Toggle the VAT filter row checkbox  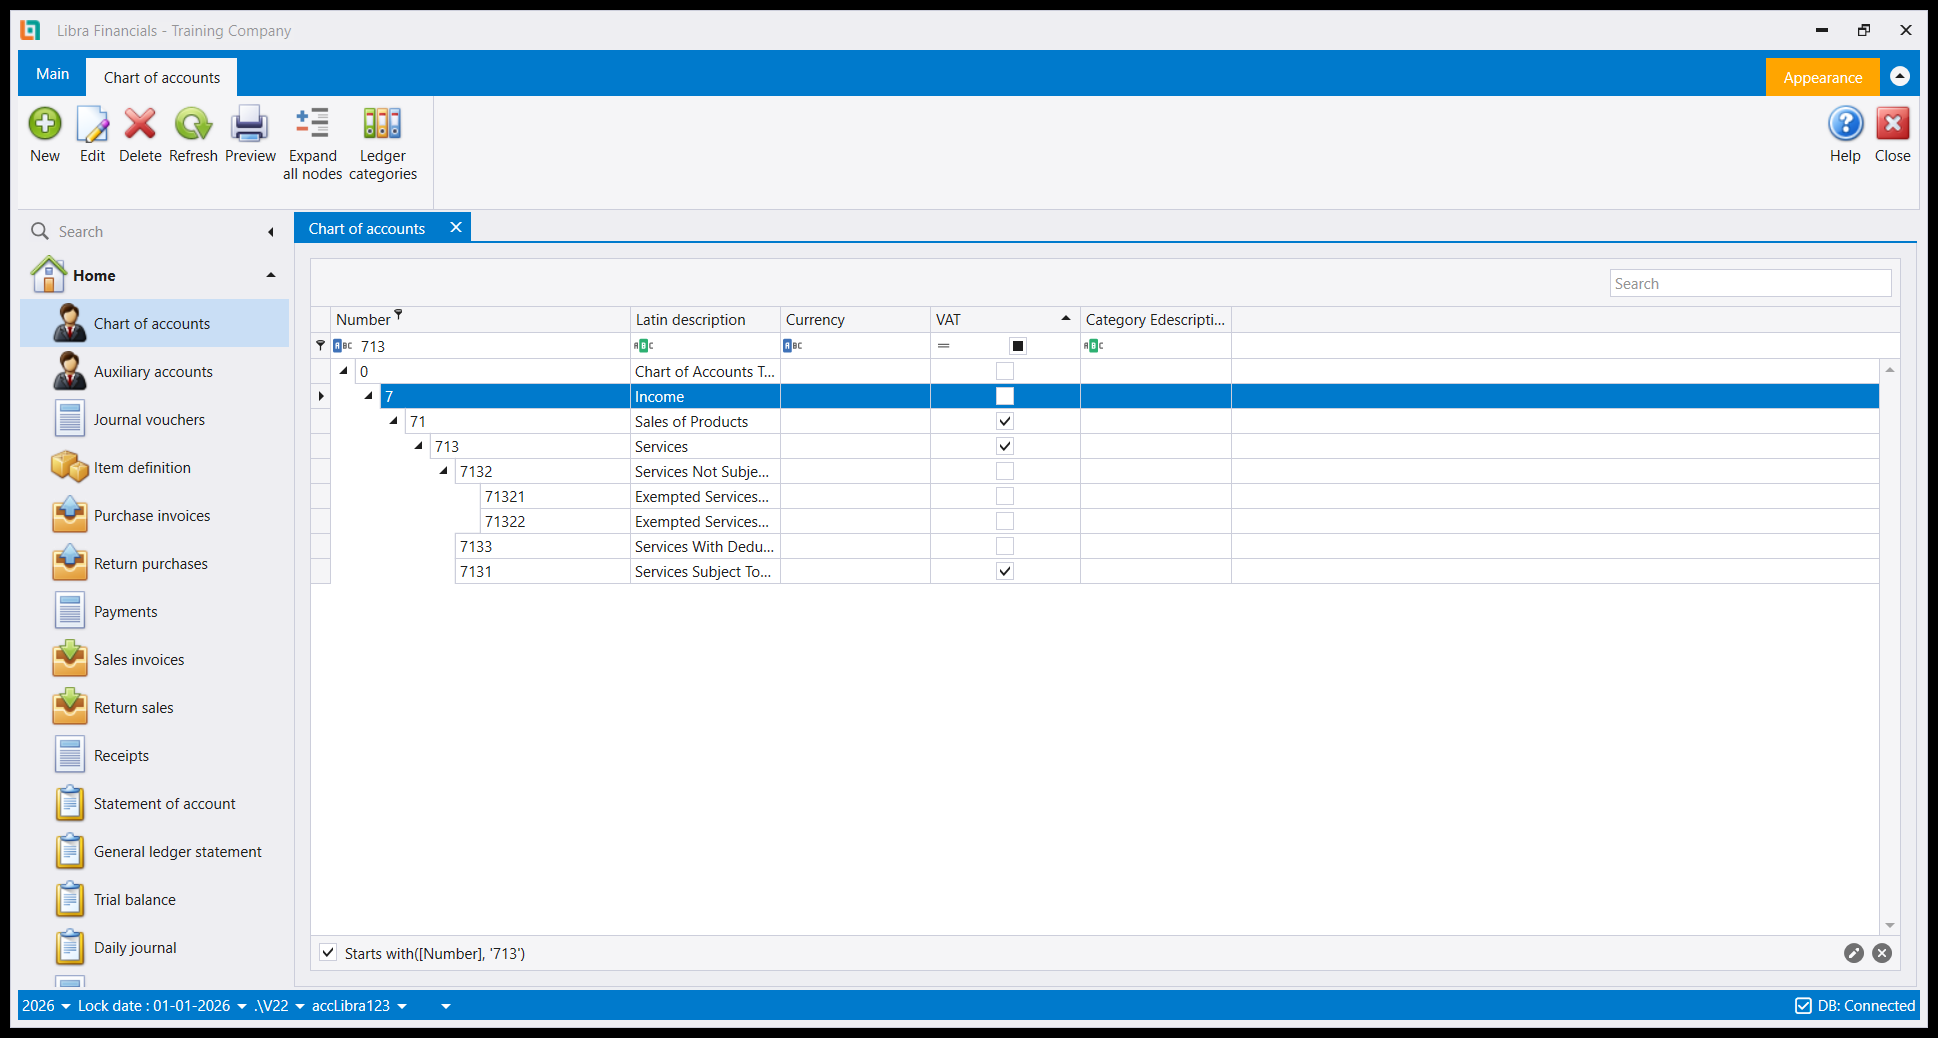[x=1018, y=346]
